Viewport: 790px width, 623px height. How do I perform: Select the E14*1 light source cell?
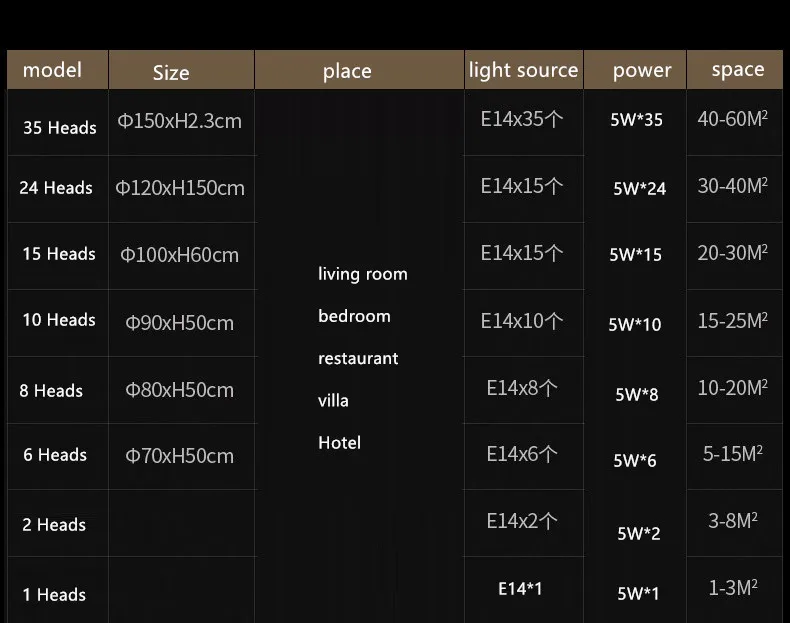tap(520, 589)
